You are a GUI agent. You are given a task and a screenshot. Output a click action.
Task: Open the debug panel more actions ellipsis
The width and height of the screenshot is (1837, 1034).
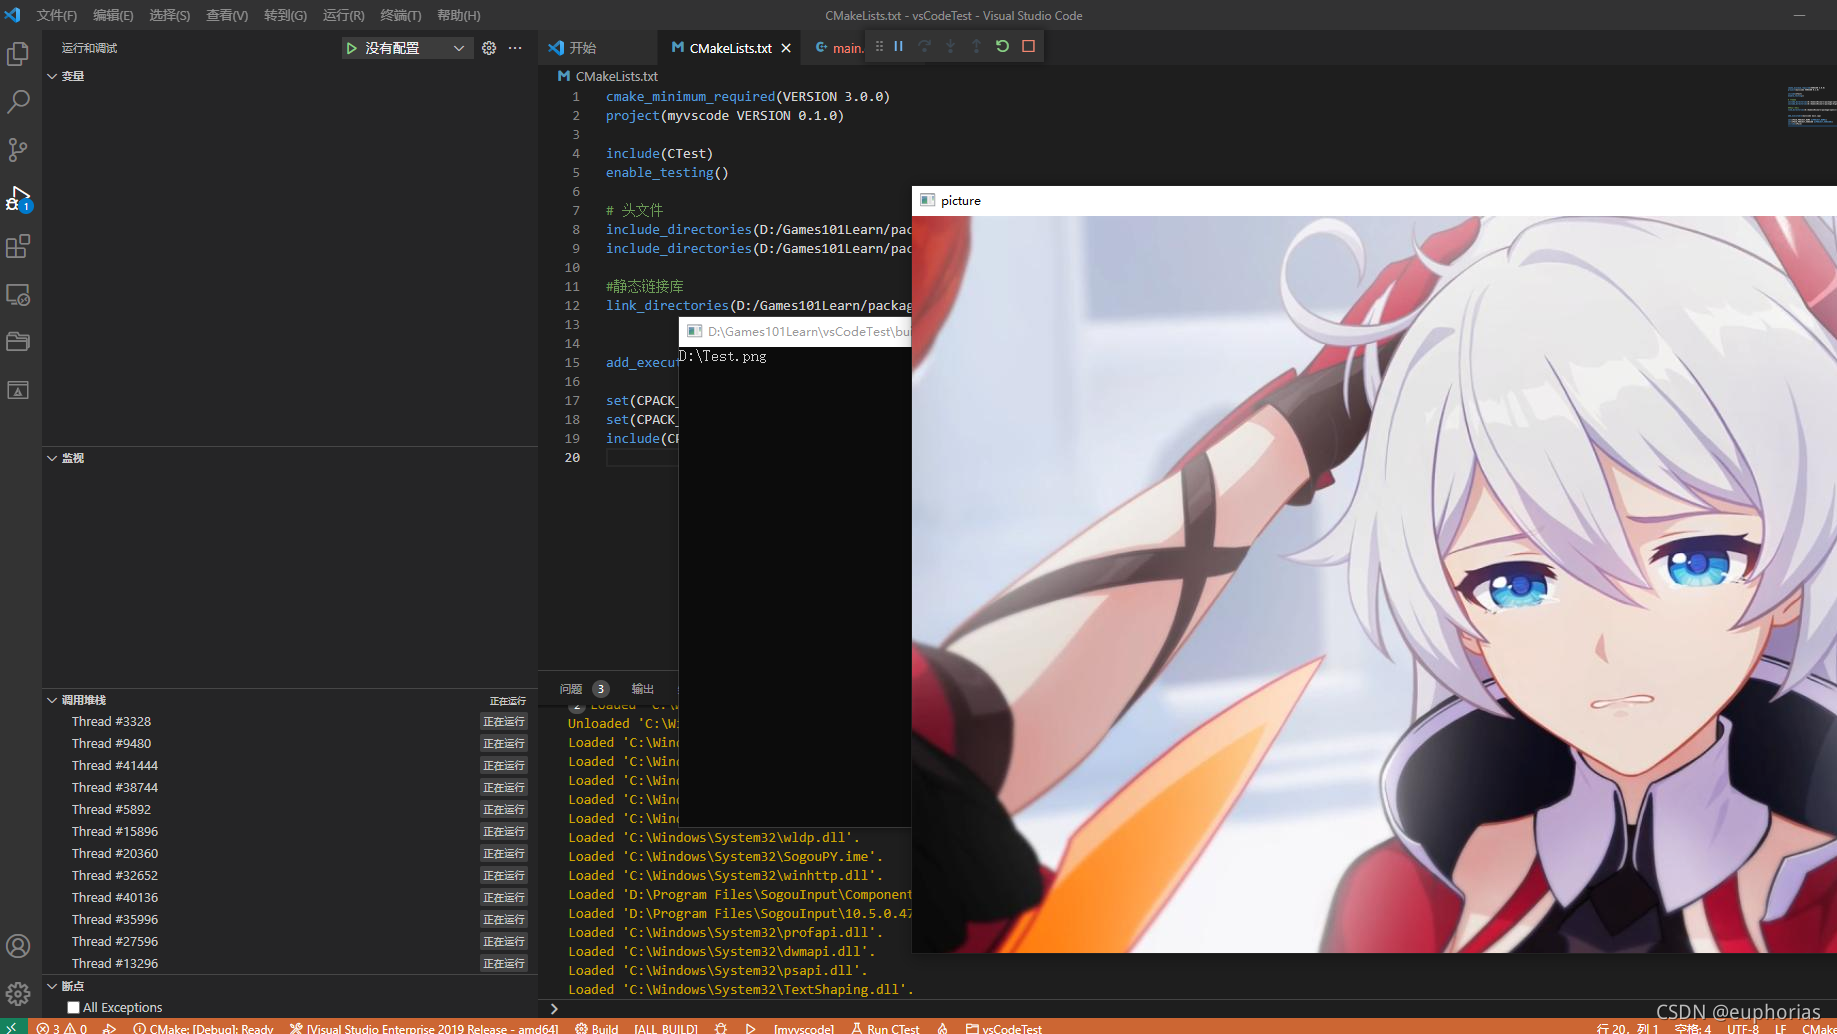515,48
